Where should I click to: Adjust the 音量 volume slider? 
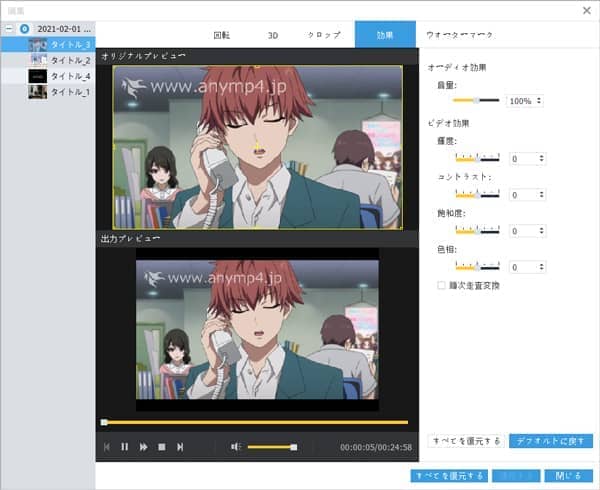pos(476,100)
